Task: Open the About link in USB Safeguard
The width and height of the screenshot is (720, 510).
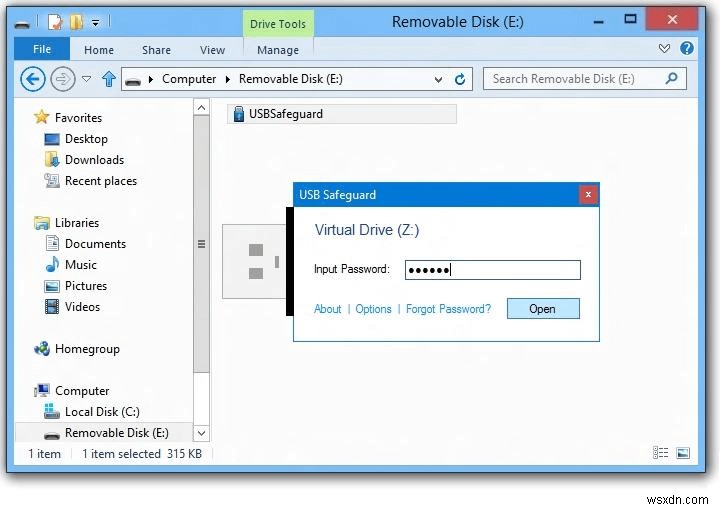Action: 327,309
